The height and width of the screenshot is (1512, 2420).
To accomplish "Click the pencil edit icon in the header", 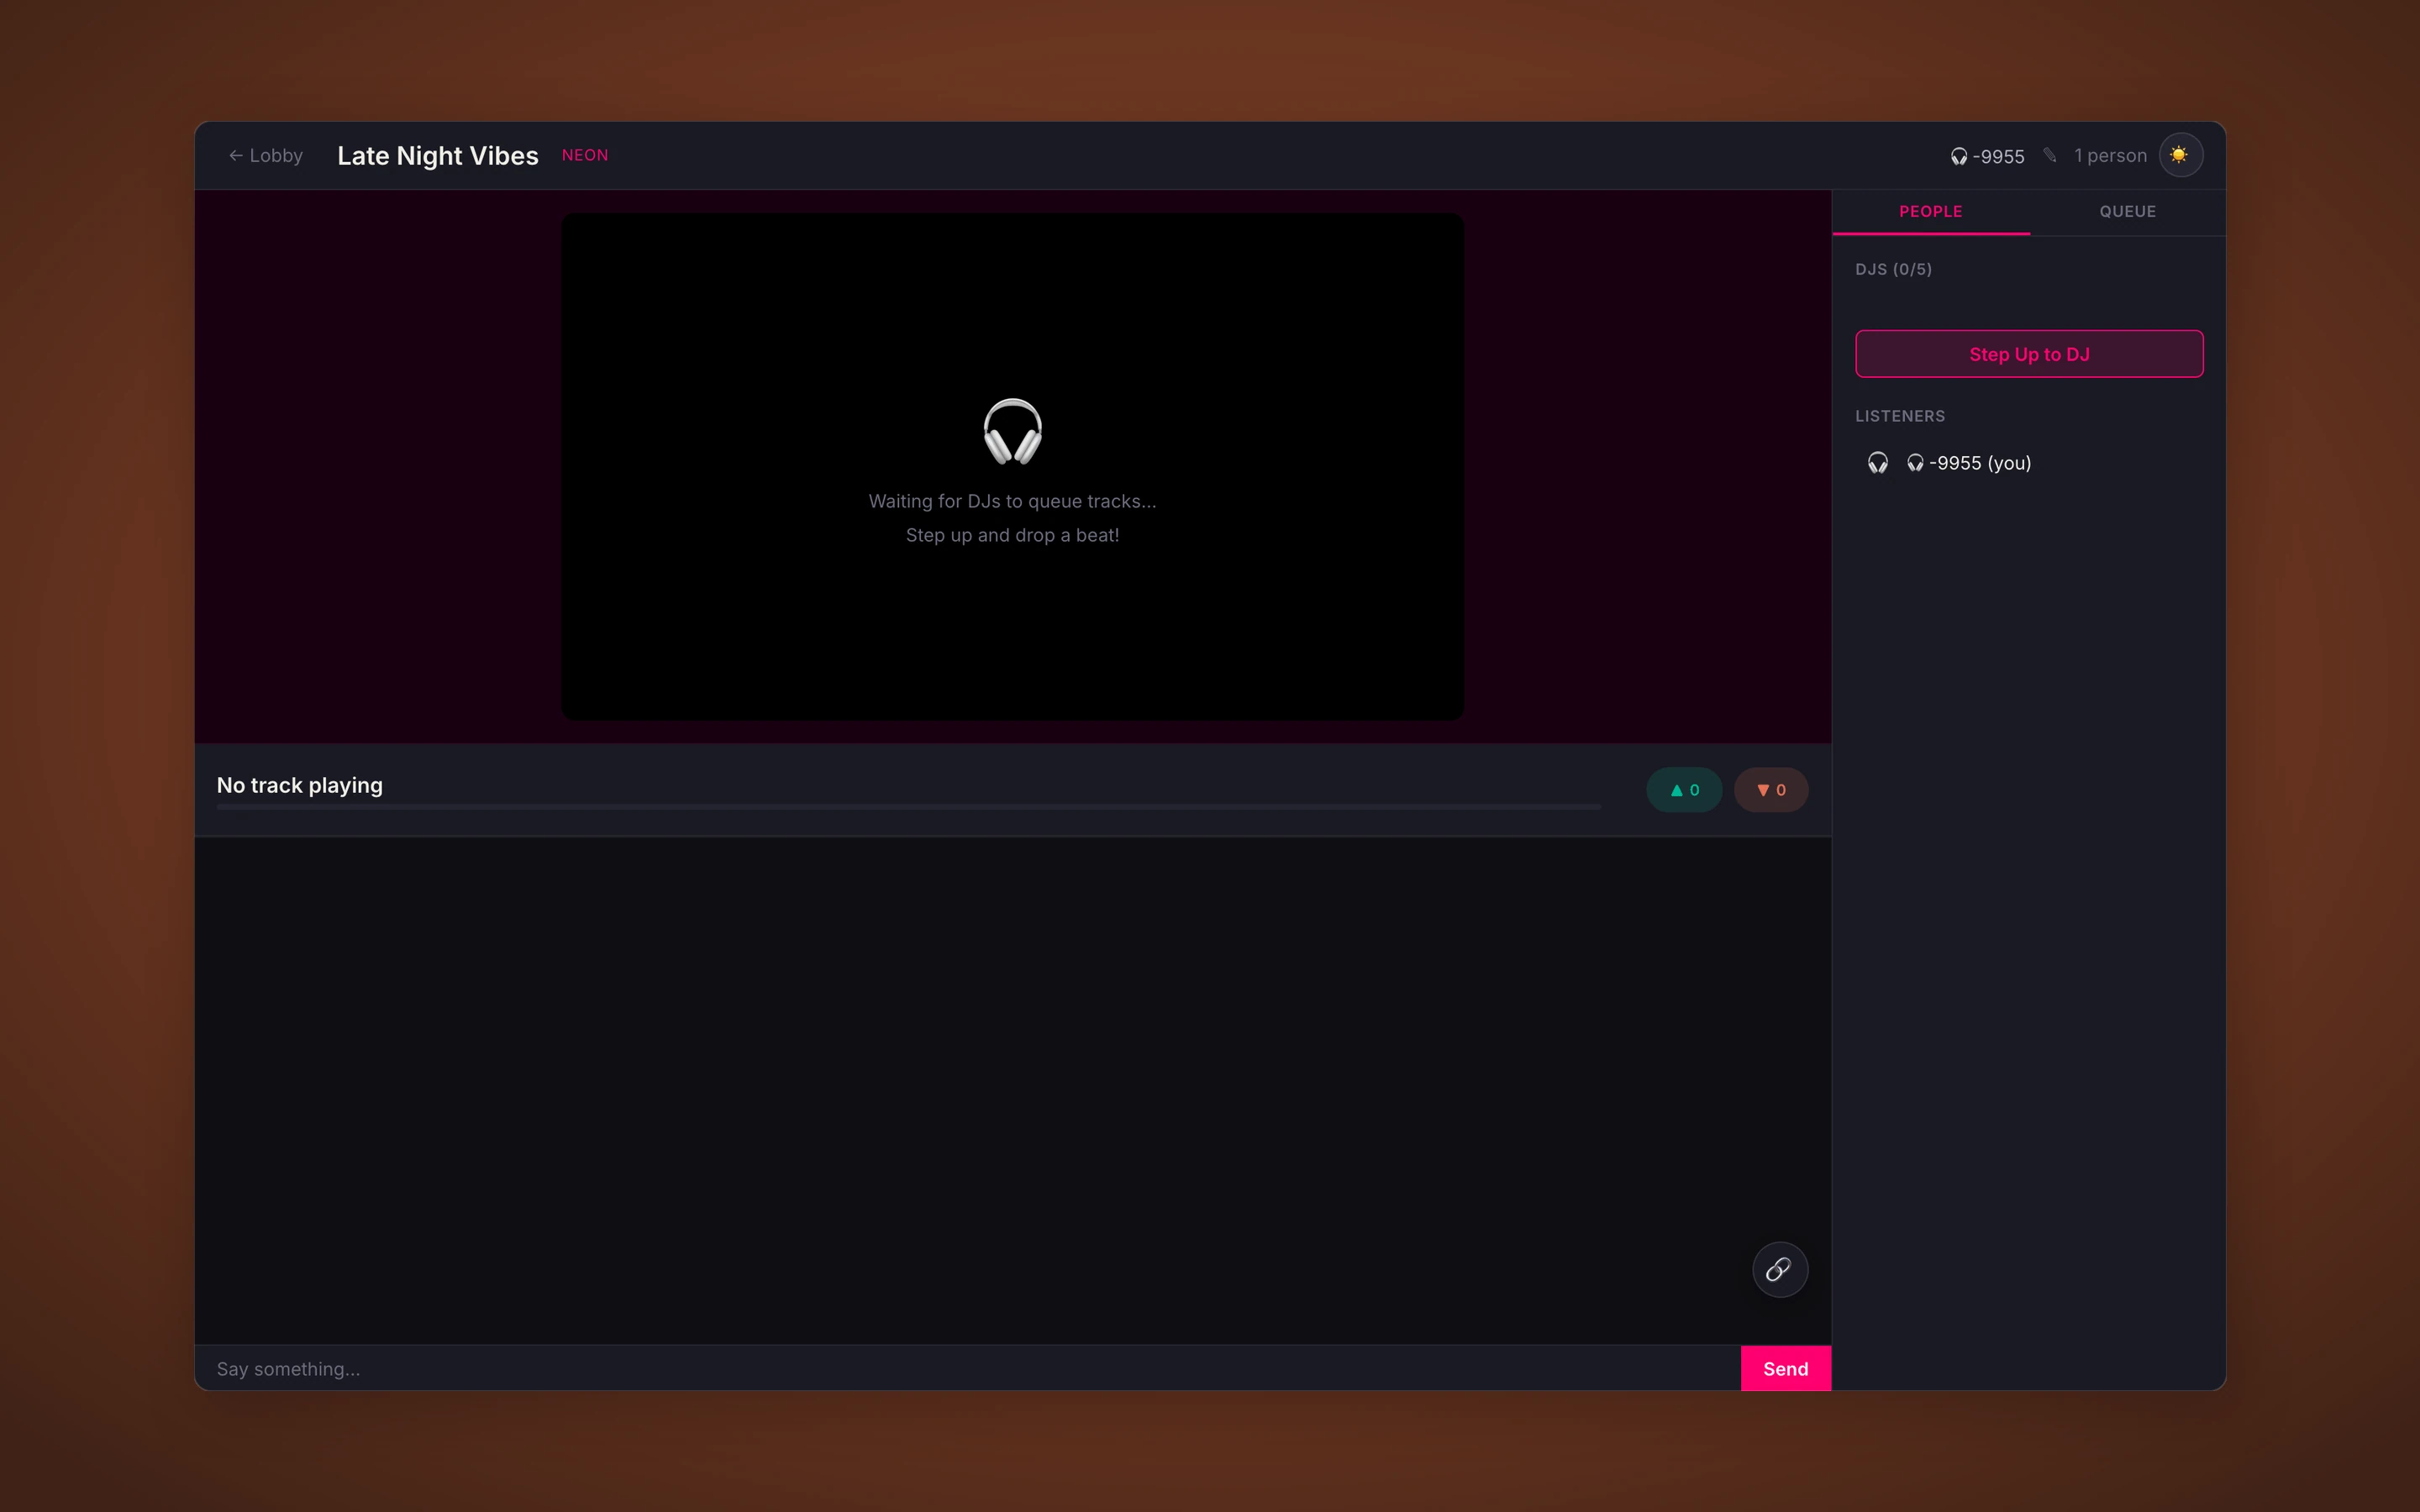I will tap(2050, 156).
